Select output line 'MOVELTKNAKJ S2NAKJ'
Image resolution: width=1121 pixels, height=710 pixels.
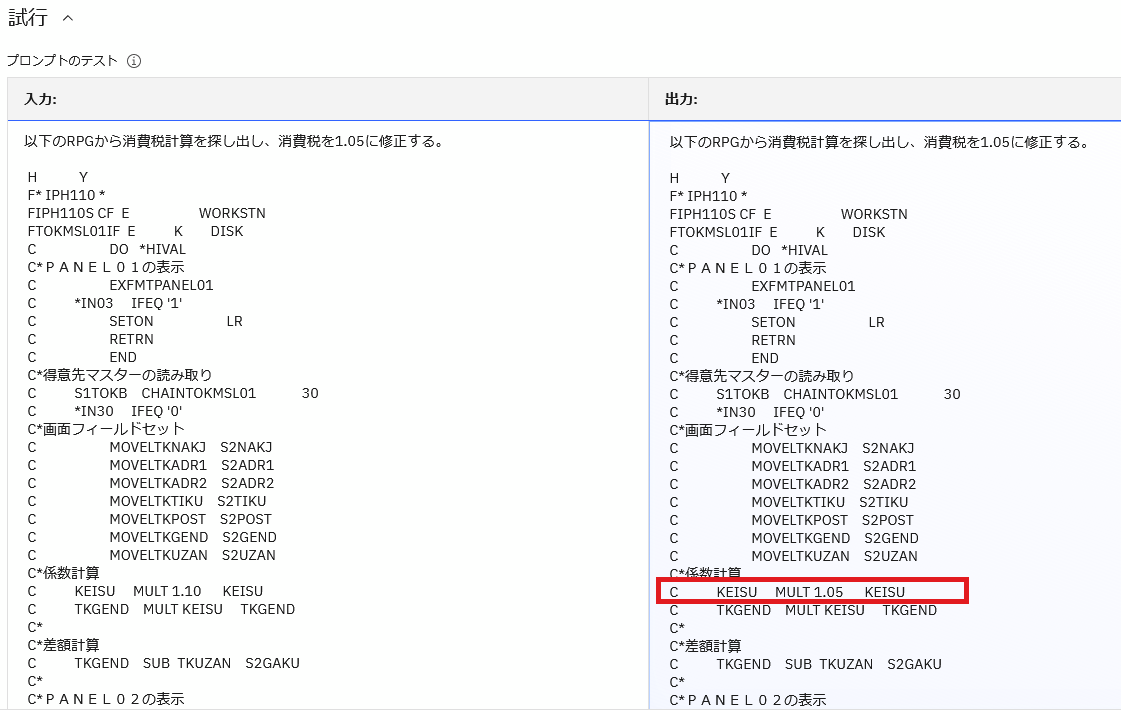tap(792, 448)
